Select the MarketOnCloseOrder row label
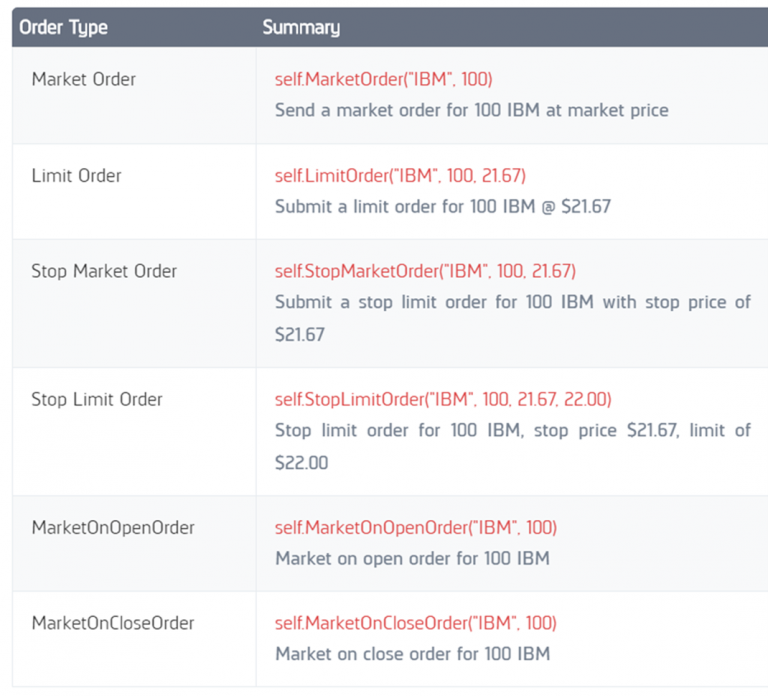This screenshot has width=768, height=696. 113,624
